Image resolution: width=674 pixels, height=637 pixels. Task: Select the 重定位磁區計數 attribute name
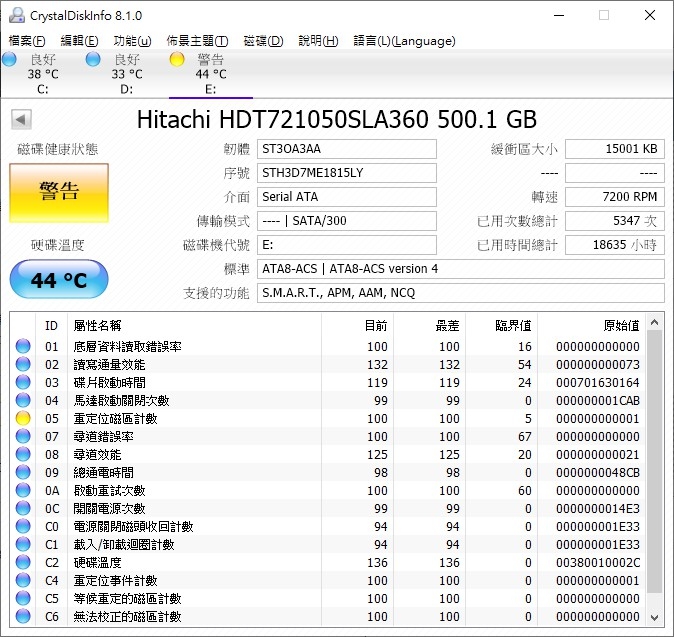(x=115, y=419)
